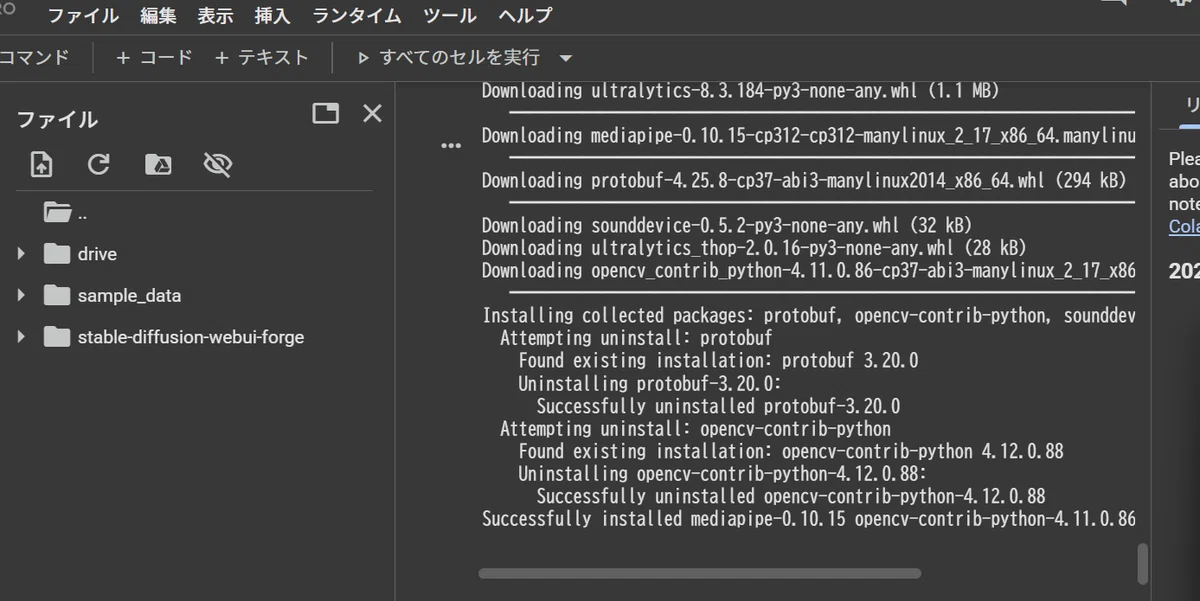Refresh the file browser listing
This screenshot has width=1200, height=601.
[x=98, y=164]
